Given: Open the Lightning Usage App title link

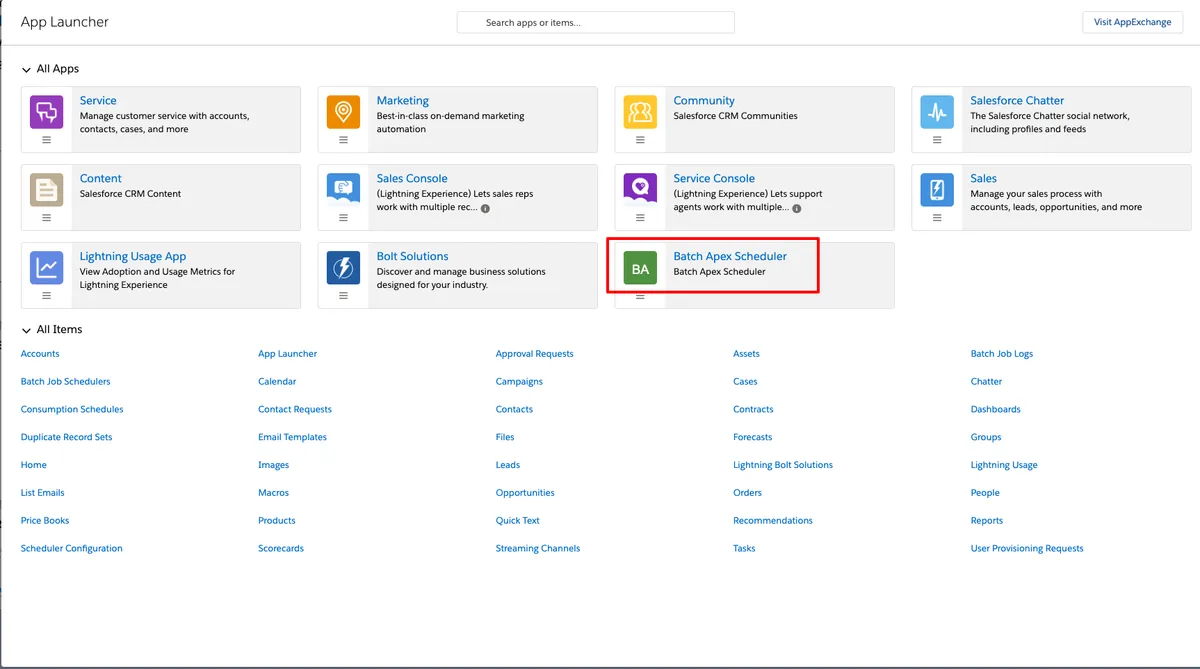Looking at the screenshot, I should 133,257.
